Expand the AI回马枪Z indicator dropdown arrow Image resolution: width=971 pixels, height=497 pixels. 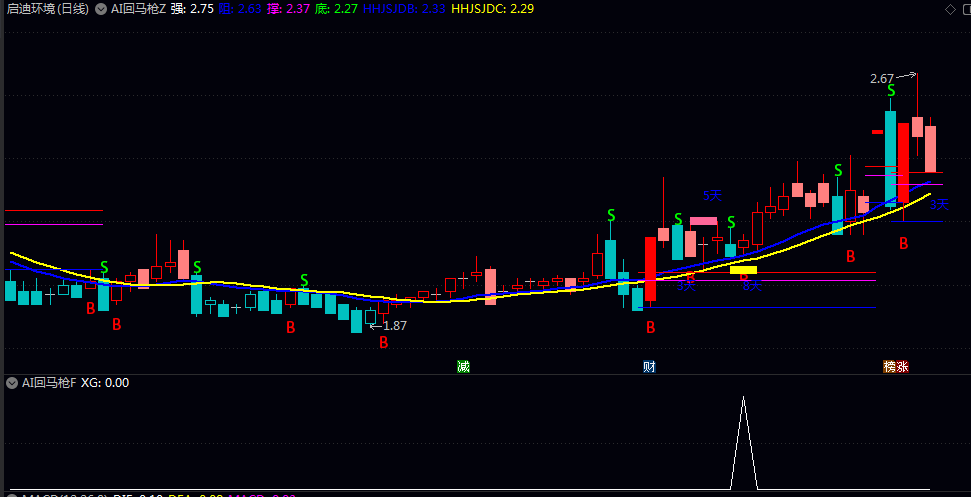pos(100,9)
